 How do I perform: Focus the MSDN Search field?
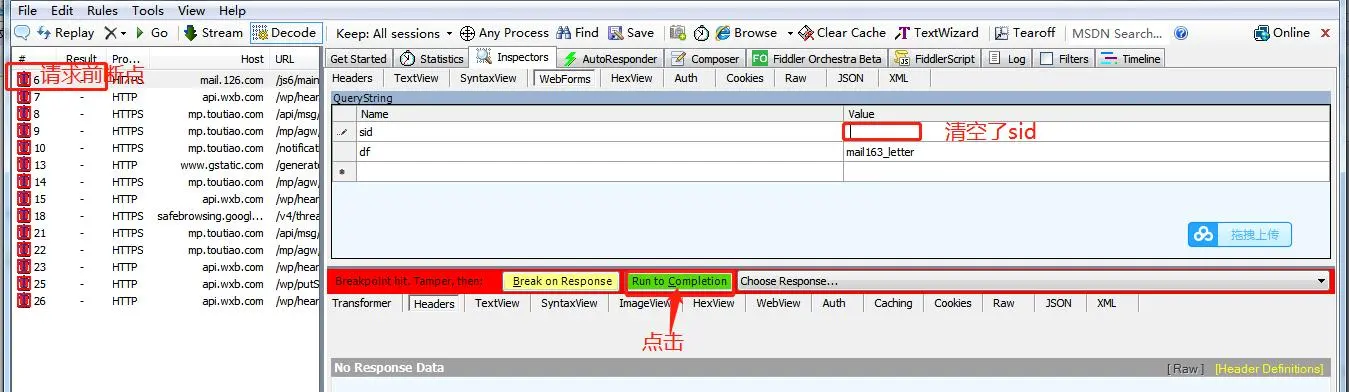pos(1120,33)
